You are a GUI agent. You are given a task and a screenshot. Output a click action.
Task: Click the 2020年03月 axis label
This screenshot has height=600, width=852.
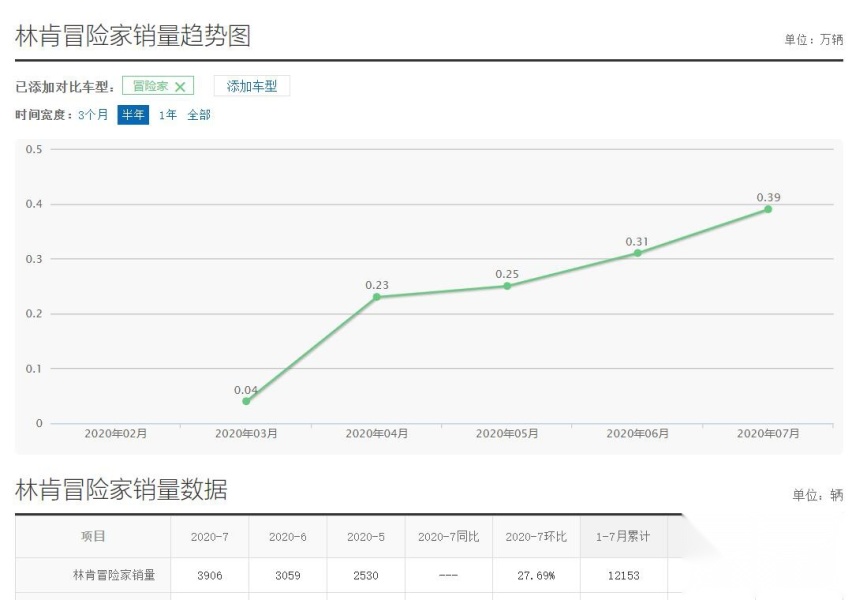[x=246, y=434]
